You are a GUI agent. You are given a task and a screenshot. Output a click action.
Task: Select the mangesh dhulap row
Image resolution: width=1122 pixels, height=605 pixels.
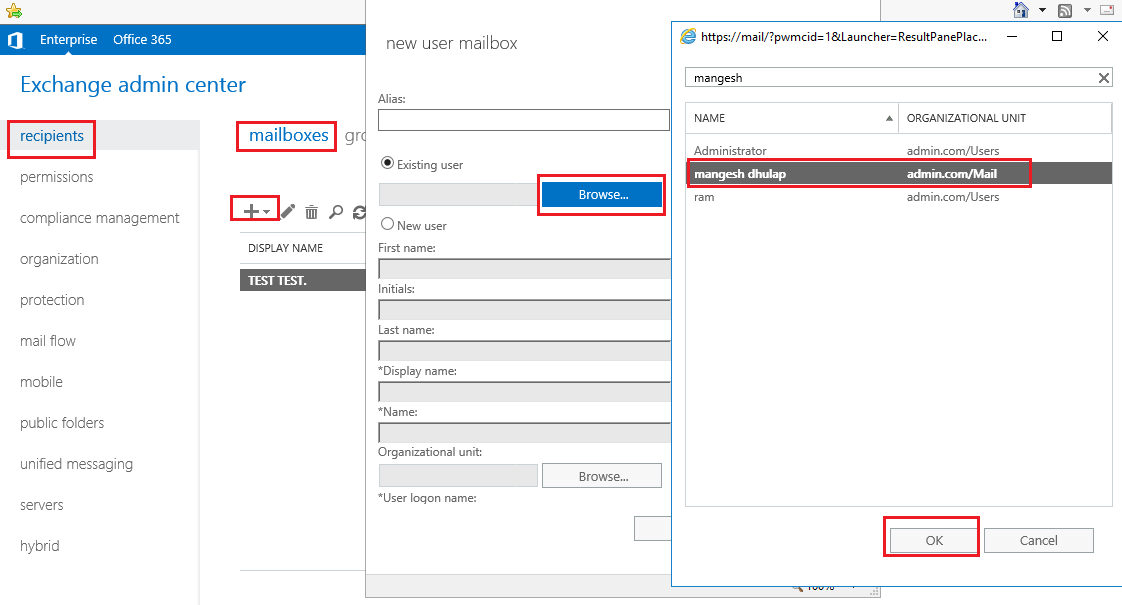pos(899,173)
